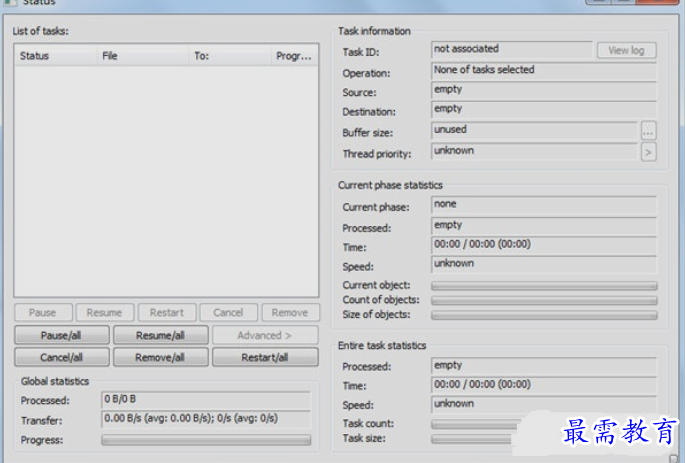Pause all tasks with Pause/all

tap(62, 335)
